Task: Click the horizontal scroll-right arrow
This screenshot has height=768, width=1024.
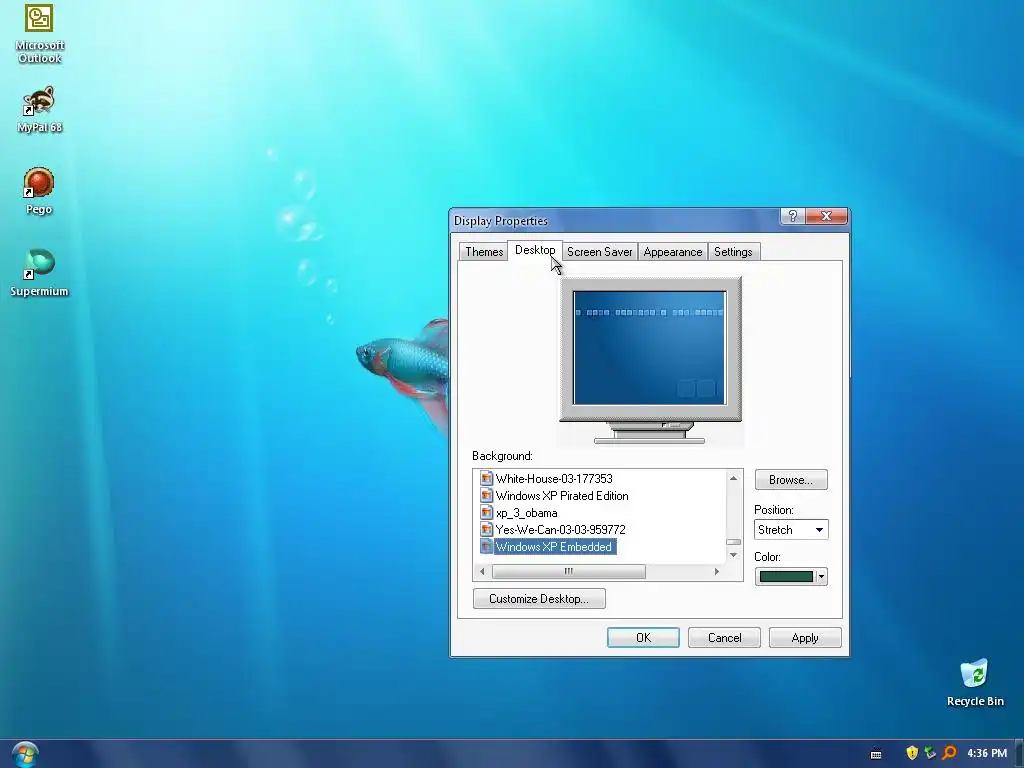Action: (x=717, y=571)
